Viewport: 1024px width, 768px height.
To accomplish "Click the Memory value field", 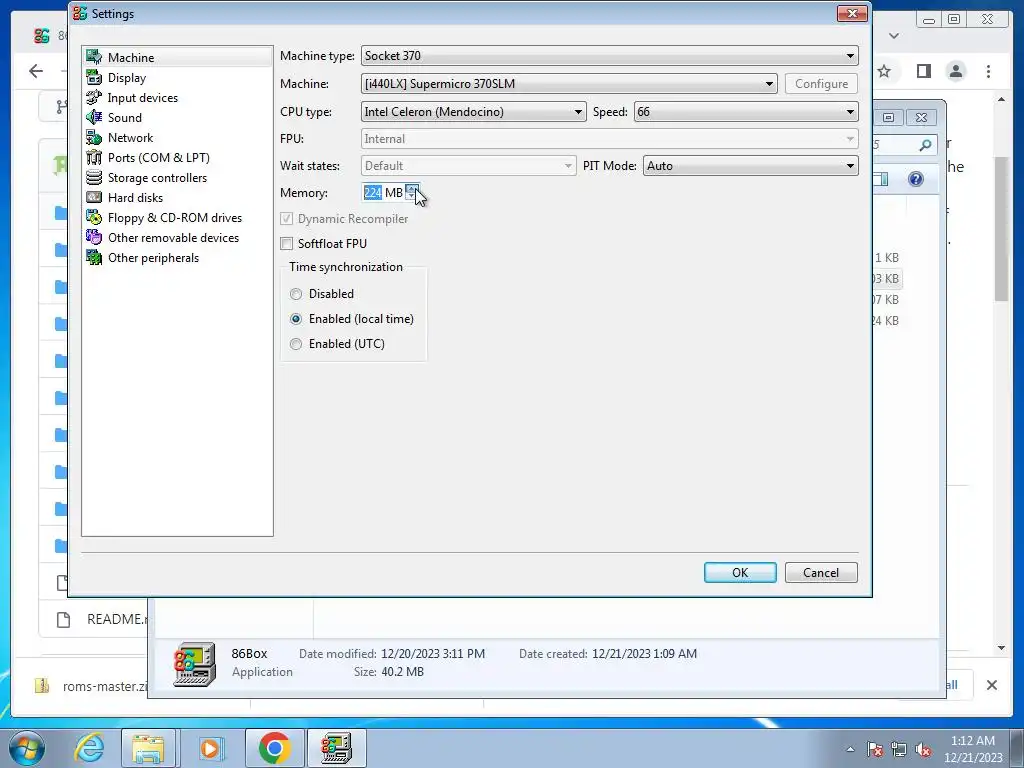I will 383,193.
